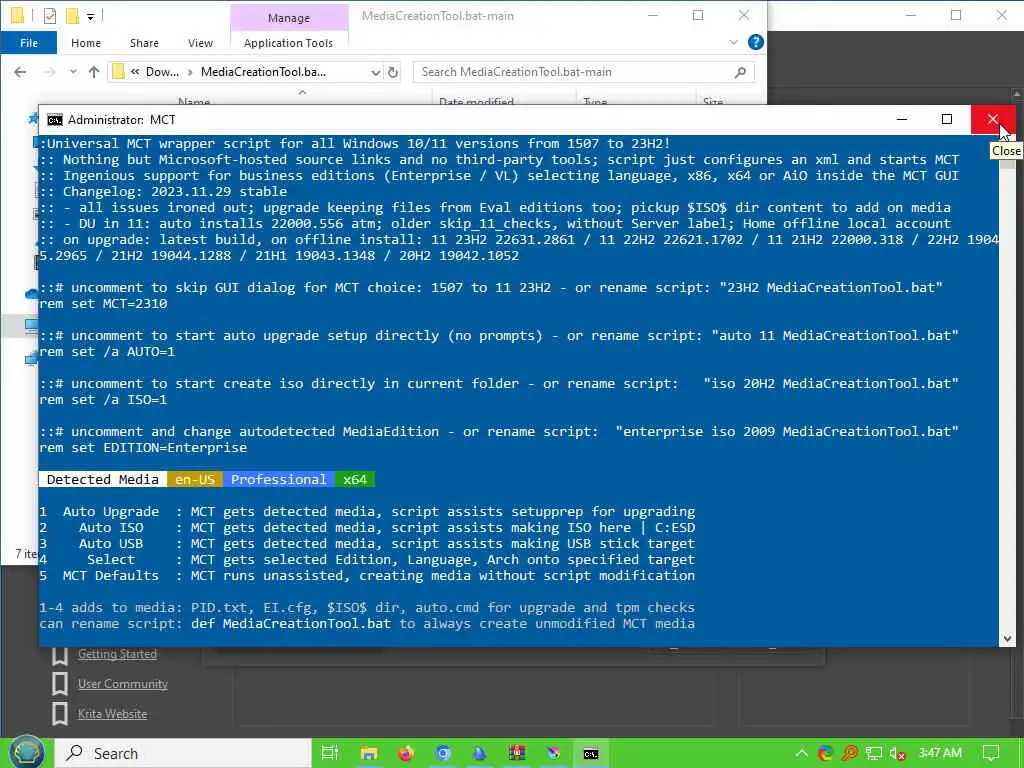Click 'Changelog: 2023.11.29 stable' line
This screenshot has height=768, width=1024.
tap(174, 191)
